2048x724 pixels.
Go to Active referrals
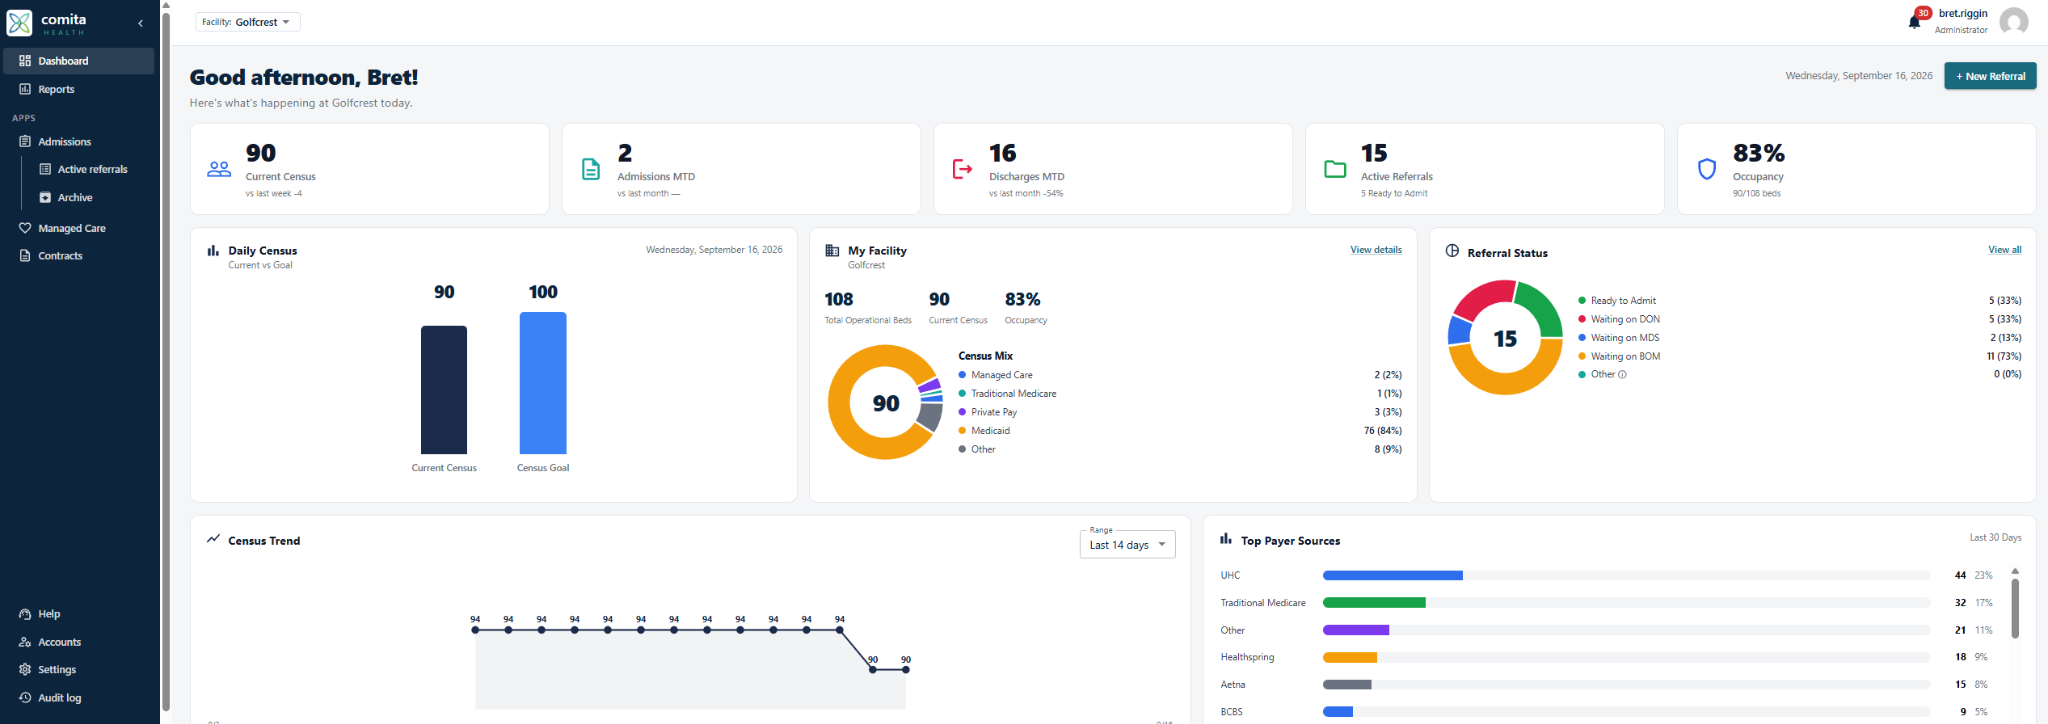pyautogui.click(x=92, y=169)
